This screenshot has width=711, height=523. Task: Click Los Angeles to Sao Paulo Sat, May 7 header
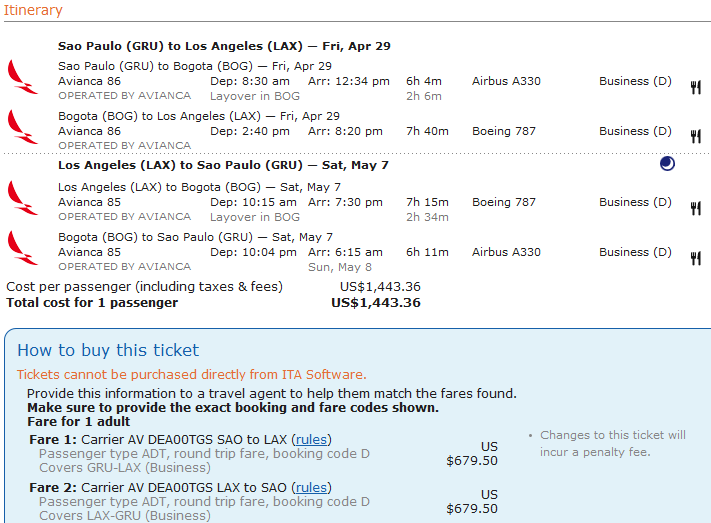[x=223, y=165]
